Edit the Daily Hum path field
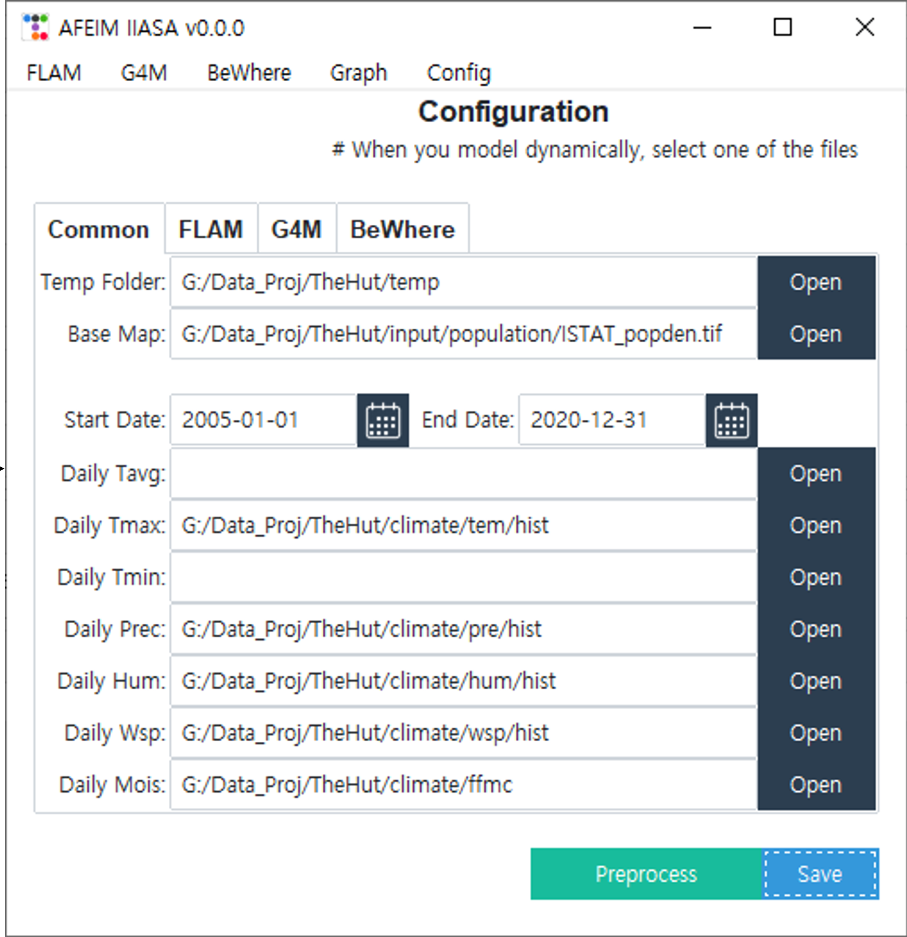The width and height of the screenshot is (907, 937). tap(464, 681)
